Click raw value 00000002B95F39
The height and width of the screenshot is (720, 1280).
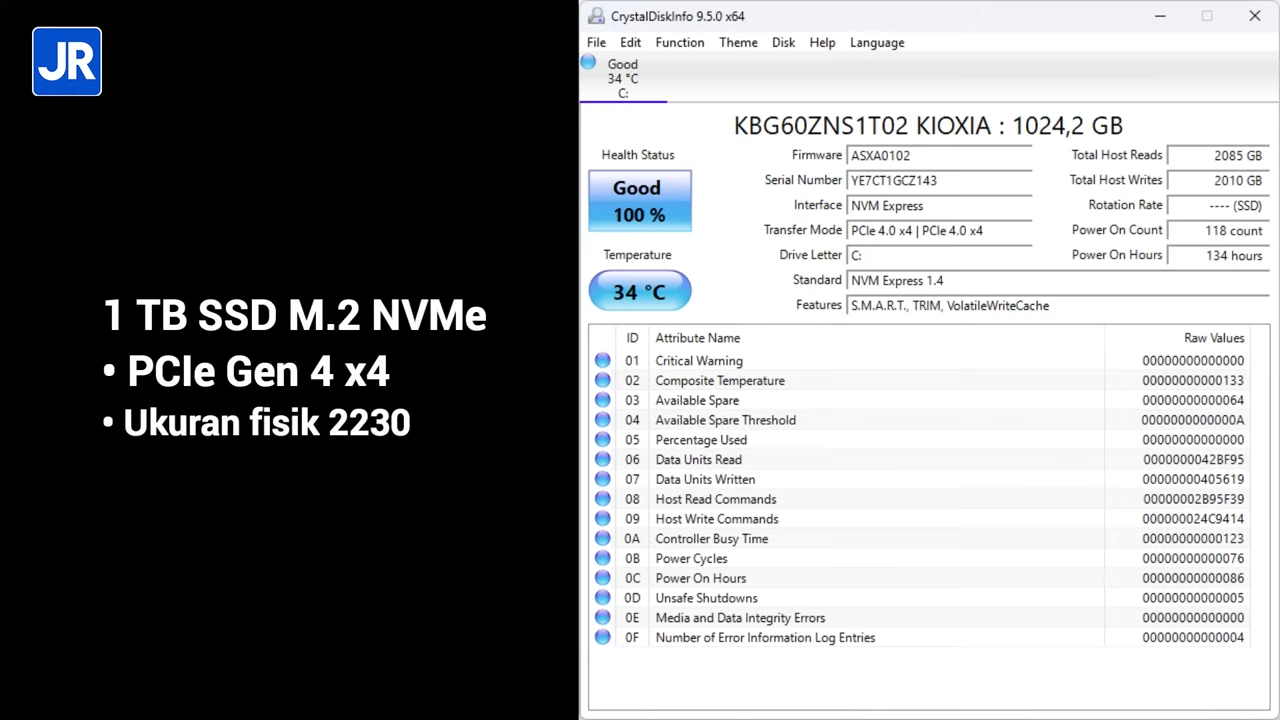1193,499
